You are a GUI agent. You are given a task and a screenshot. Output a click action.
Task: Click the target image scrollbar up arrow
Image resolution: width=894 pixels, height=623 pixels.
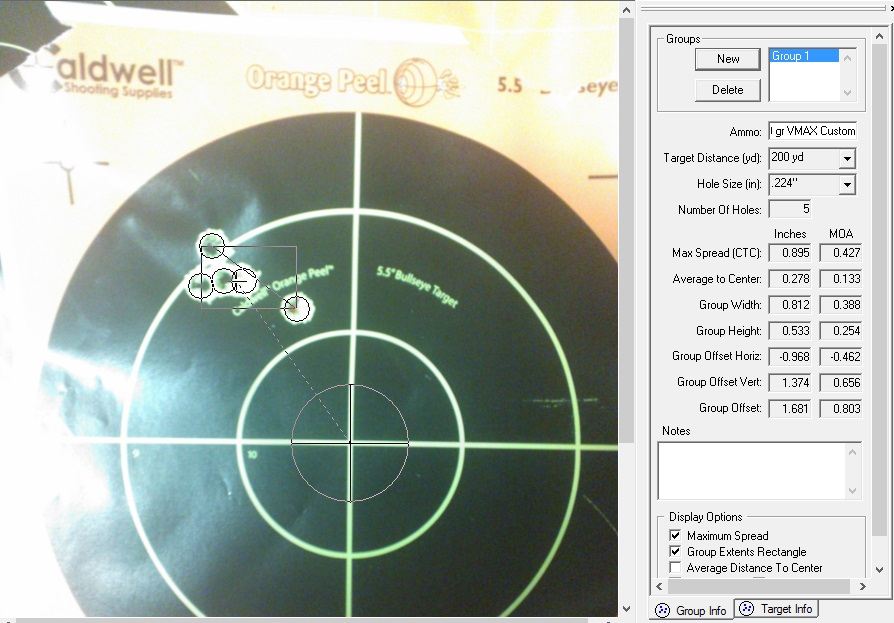click(x=626, y=10)
